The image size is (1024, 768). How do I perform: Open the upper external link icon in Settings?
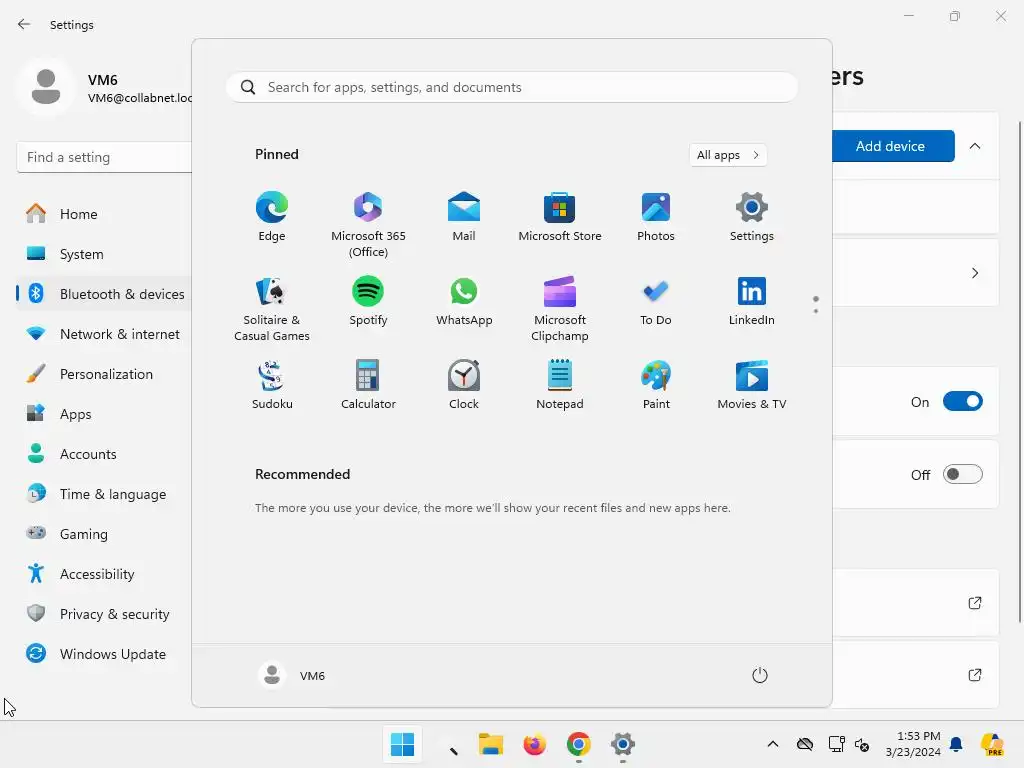point(975,603)
